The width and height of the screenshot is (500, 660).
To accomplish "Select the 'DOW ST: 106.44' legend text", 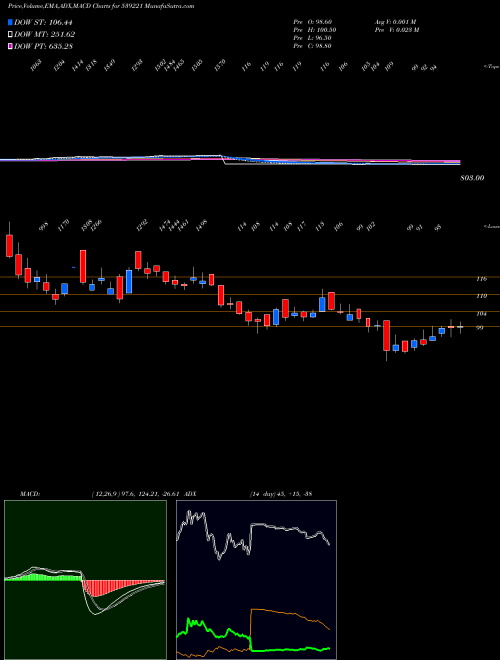I will click(x=44, y=23).
